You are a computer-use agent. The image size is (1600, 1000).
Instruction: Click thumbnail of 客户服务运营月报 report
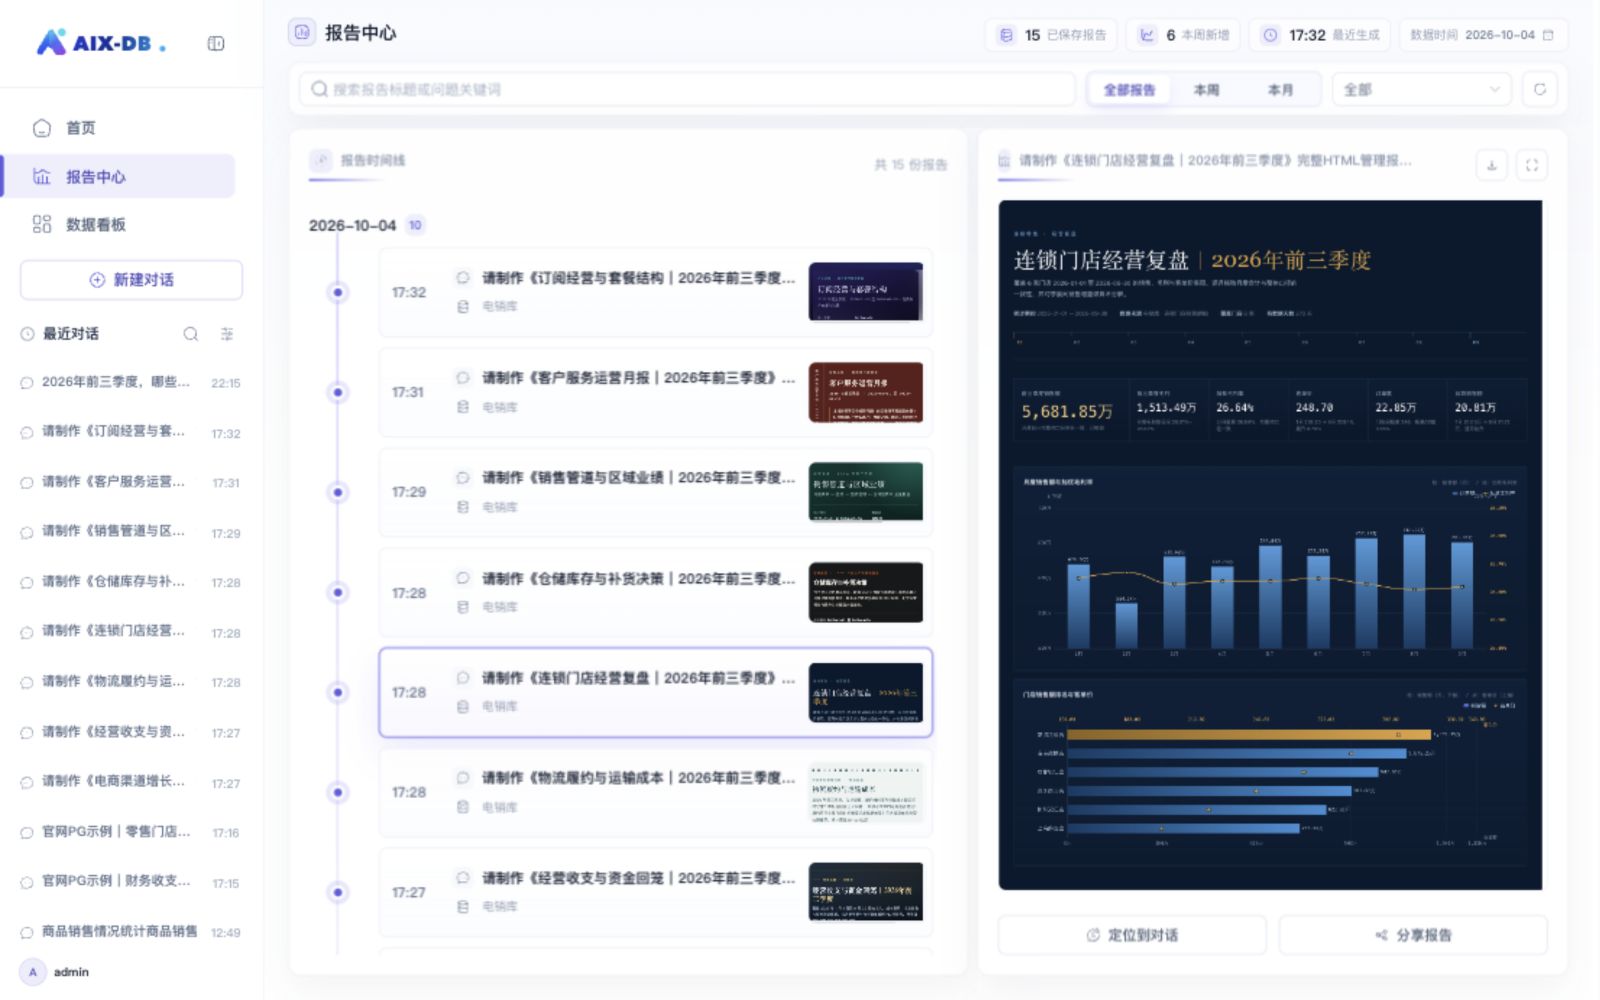pyautogui.click(x=865, y=392)
